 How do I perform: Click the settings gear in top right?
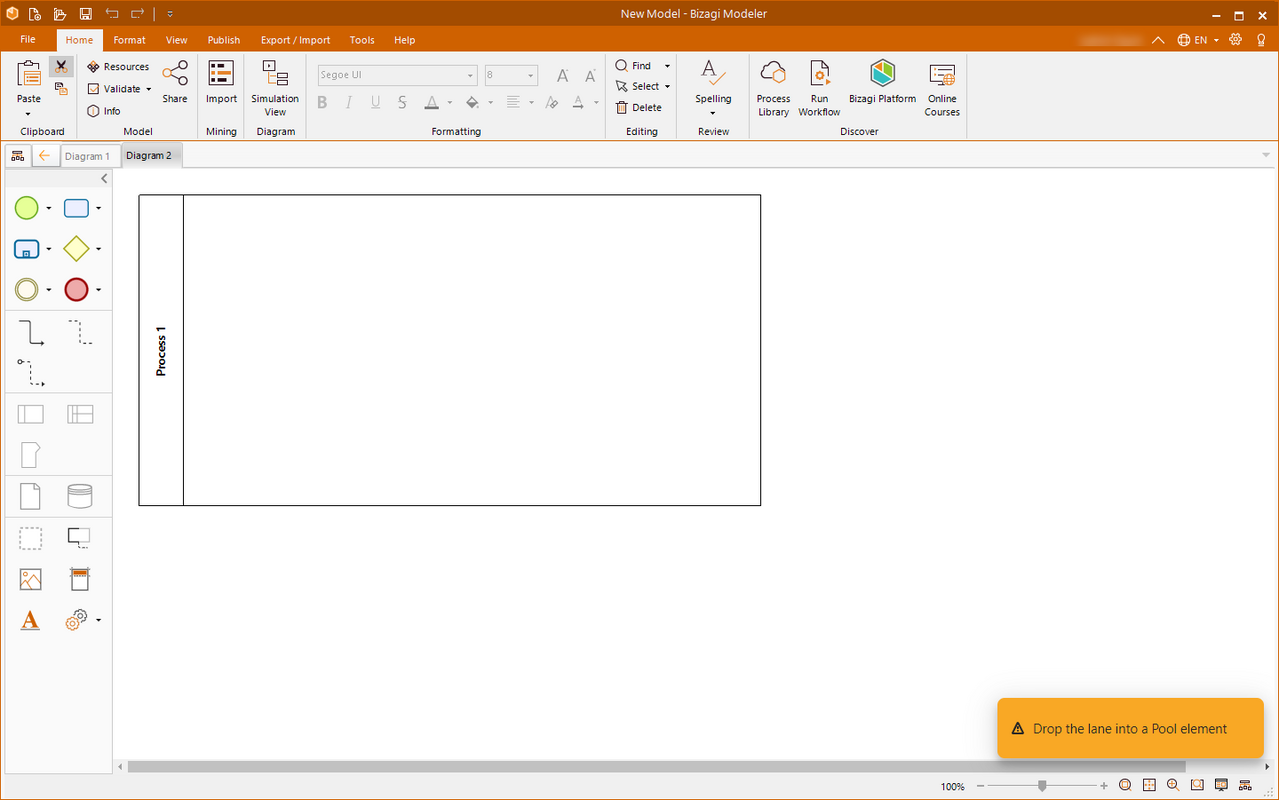pyautogui.click(x=1236, y=40)
